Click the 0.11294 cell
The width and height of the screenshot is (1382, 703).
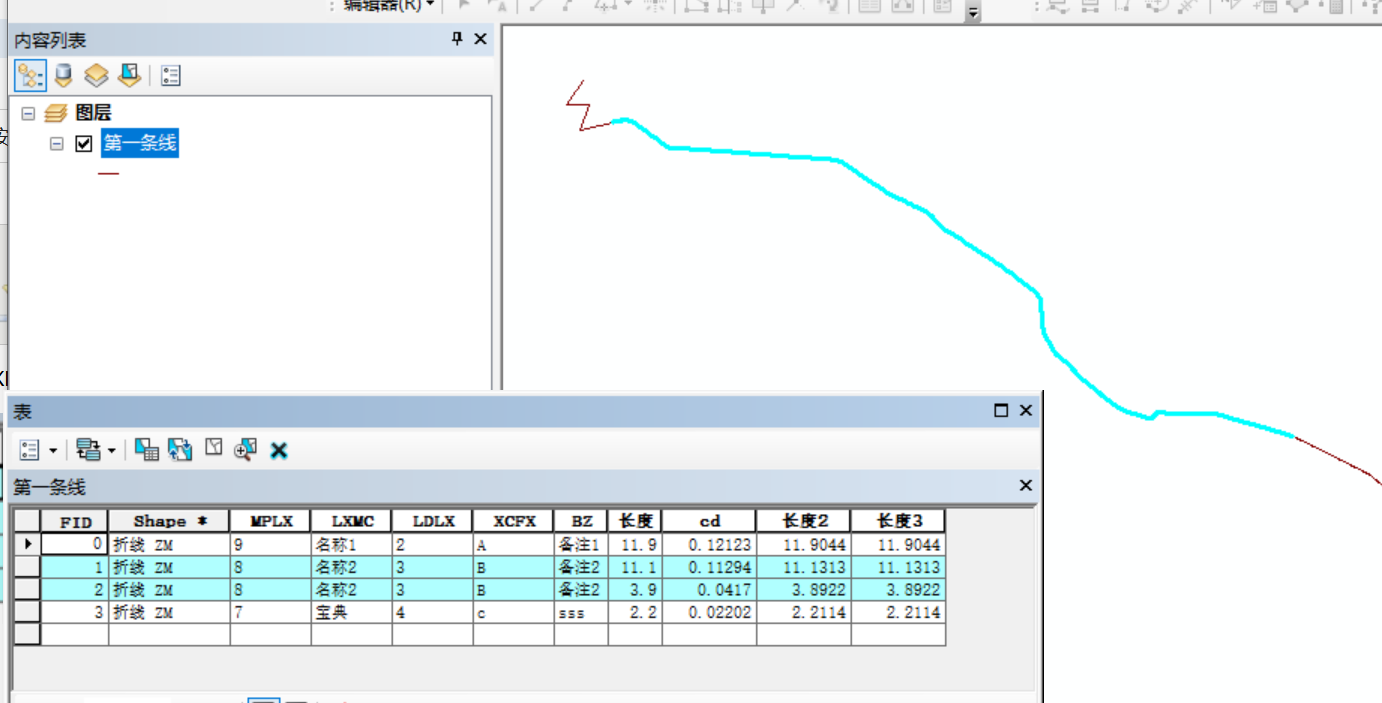[x=709, y=567]
